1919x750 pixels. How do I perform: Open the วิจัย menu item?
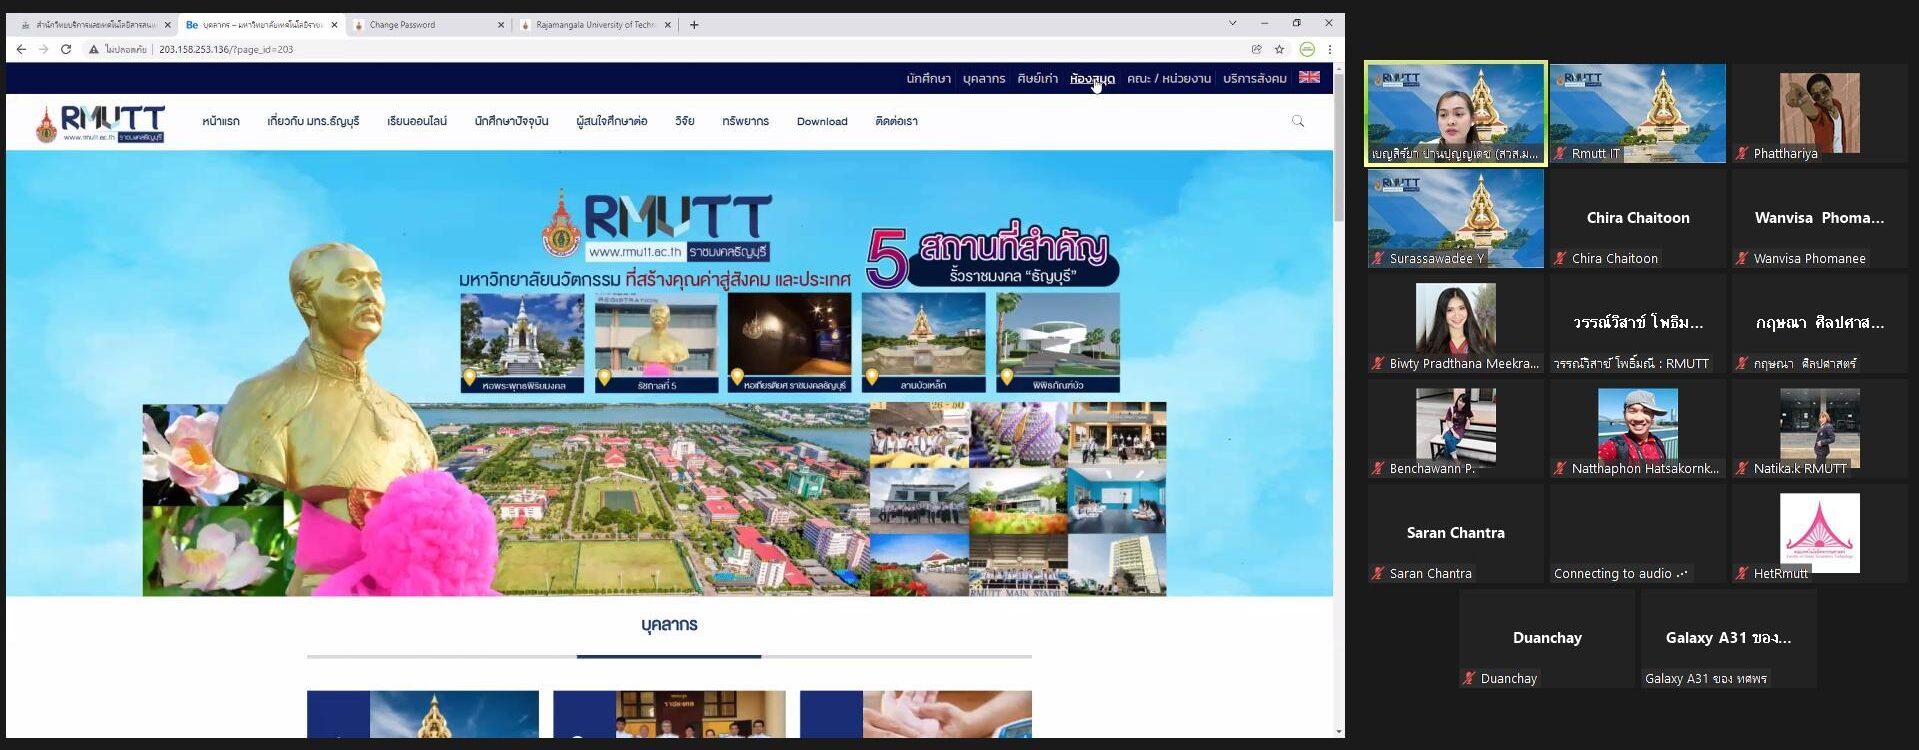tap(685, 121)
